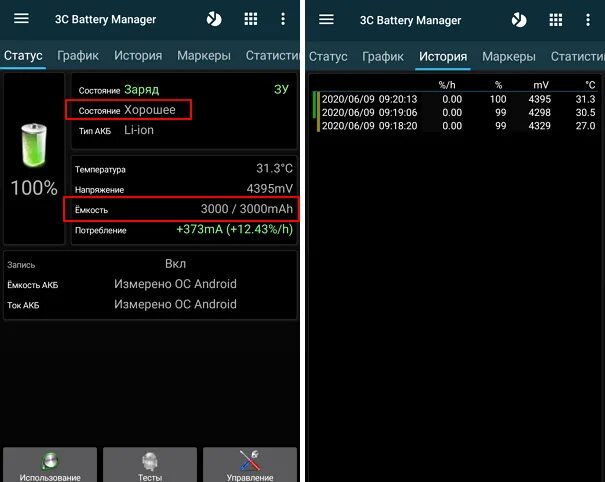Select График tab in left screen

coord(78,56)
